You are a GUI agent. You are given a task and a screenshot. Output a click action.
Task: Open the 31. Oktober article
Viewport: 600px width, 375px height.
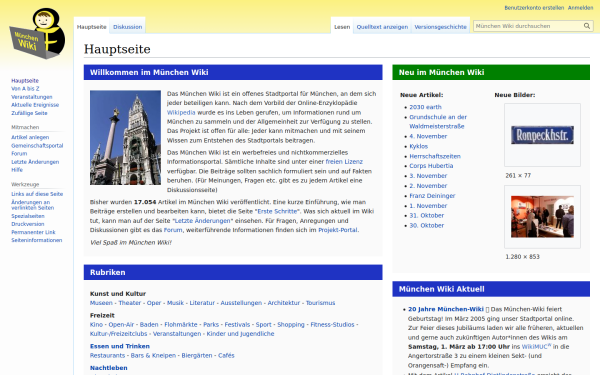(x=426, y=215)
